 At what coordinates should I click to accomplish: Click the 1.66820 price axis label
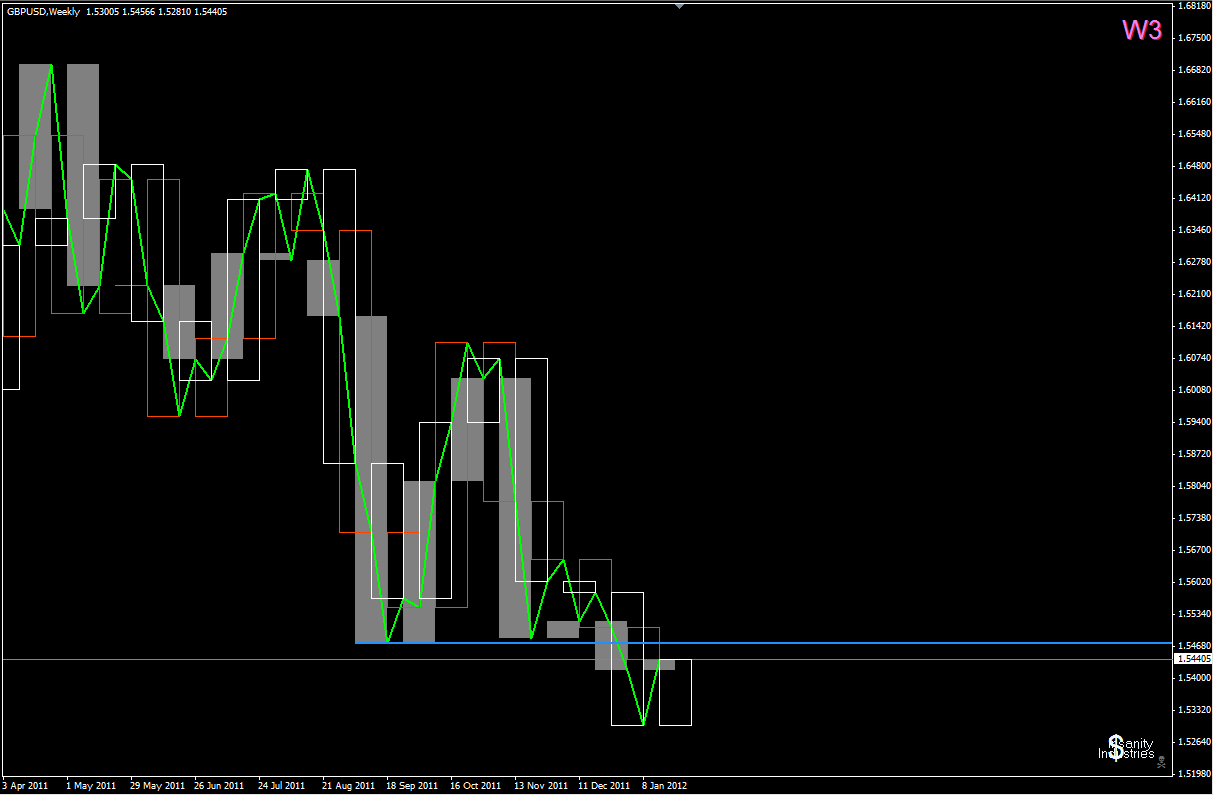(1194, 70)
